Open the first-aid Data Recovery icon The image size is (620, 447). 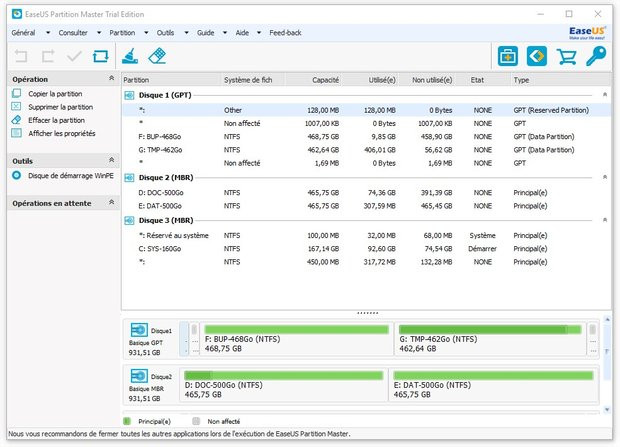508,56
